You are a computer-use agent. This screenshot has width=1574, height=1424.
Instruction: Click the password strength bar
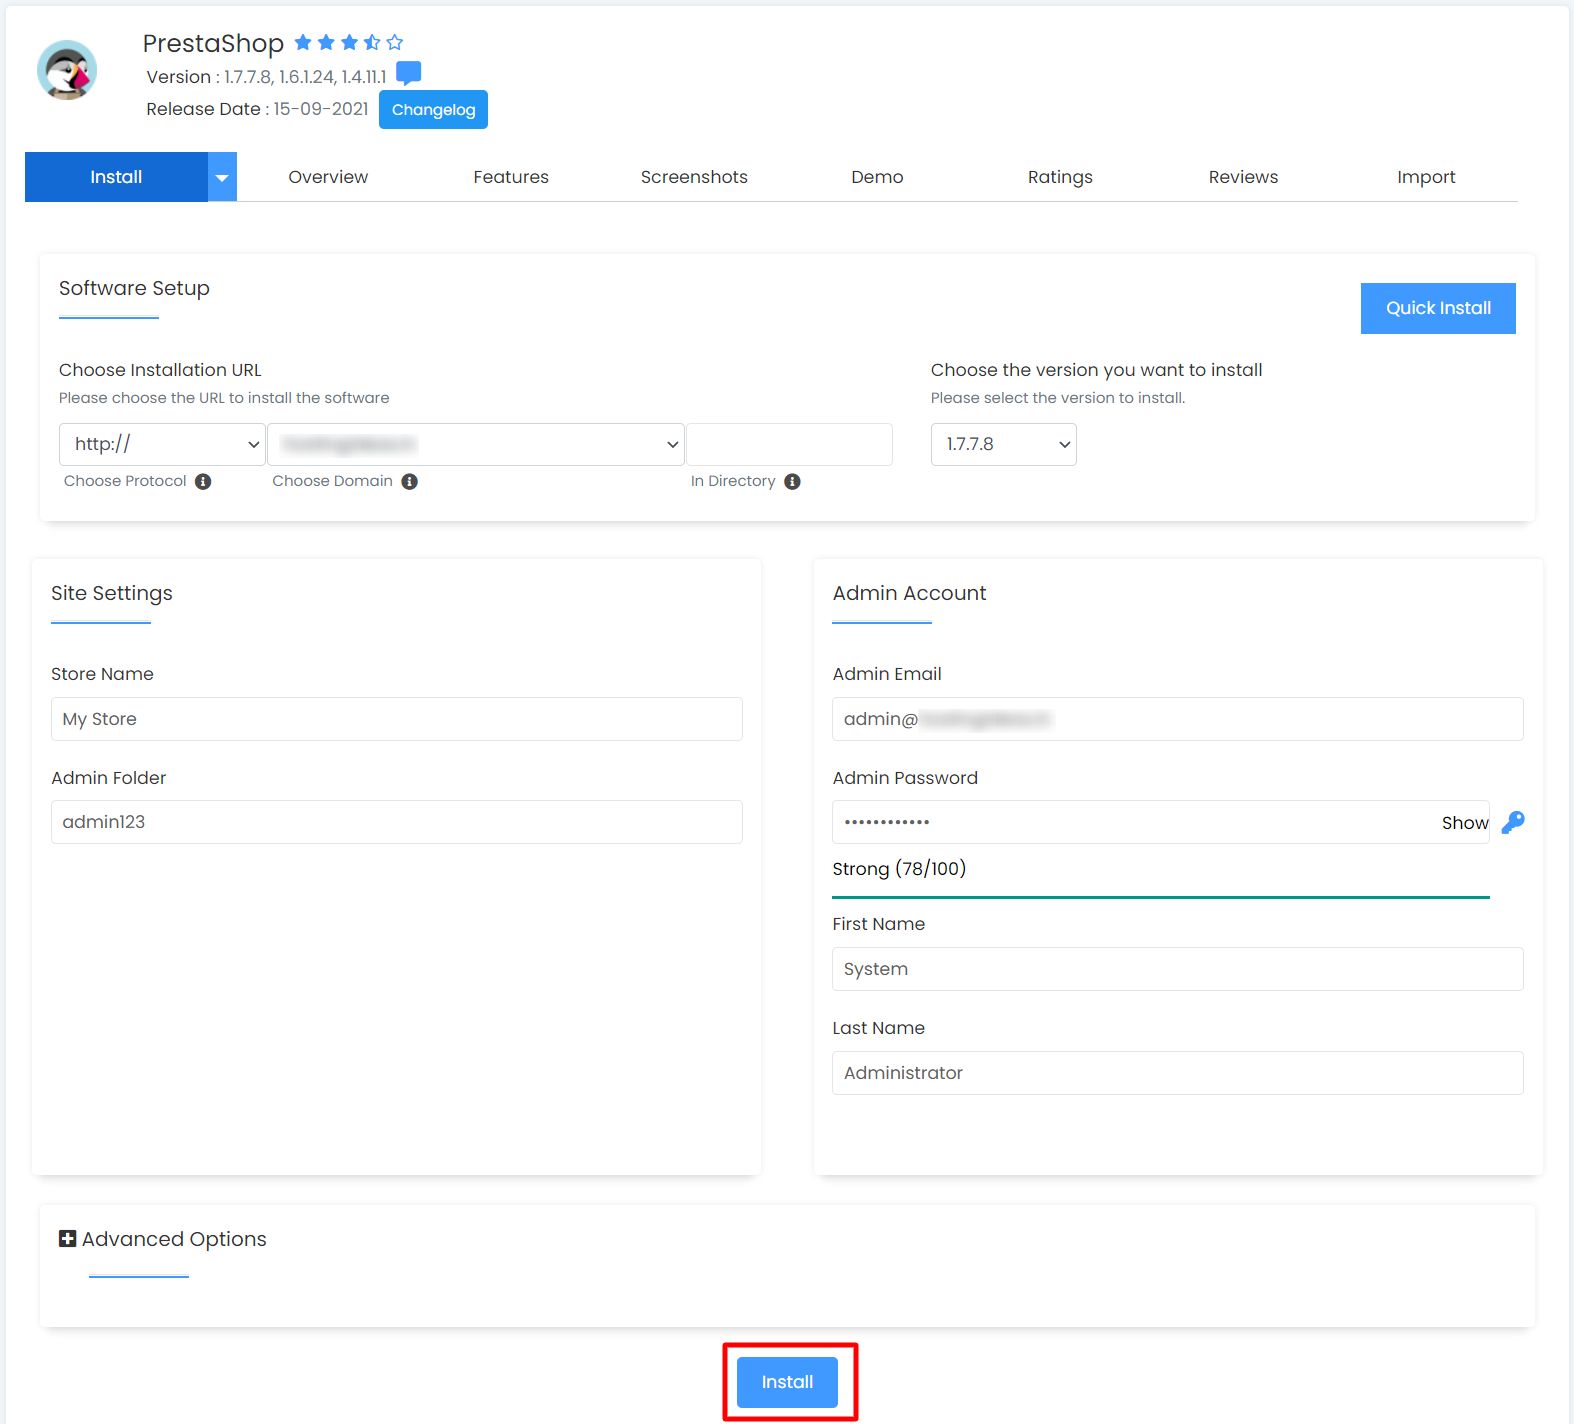tap(1161, 897)
